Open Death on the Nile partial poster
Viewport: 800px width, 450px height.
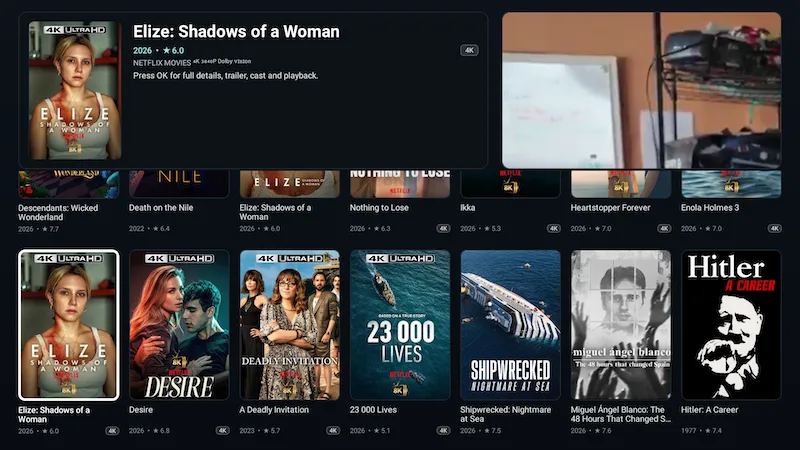(x=179, y=184)
